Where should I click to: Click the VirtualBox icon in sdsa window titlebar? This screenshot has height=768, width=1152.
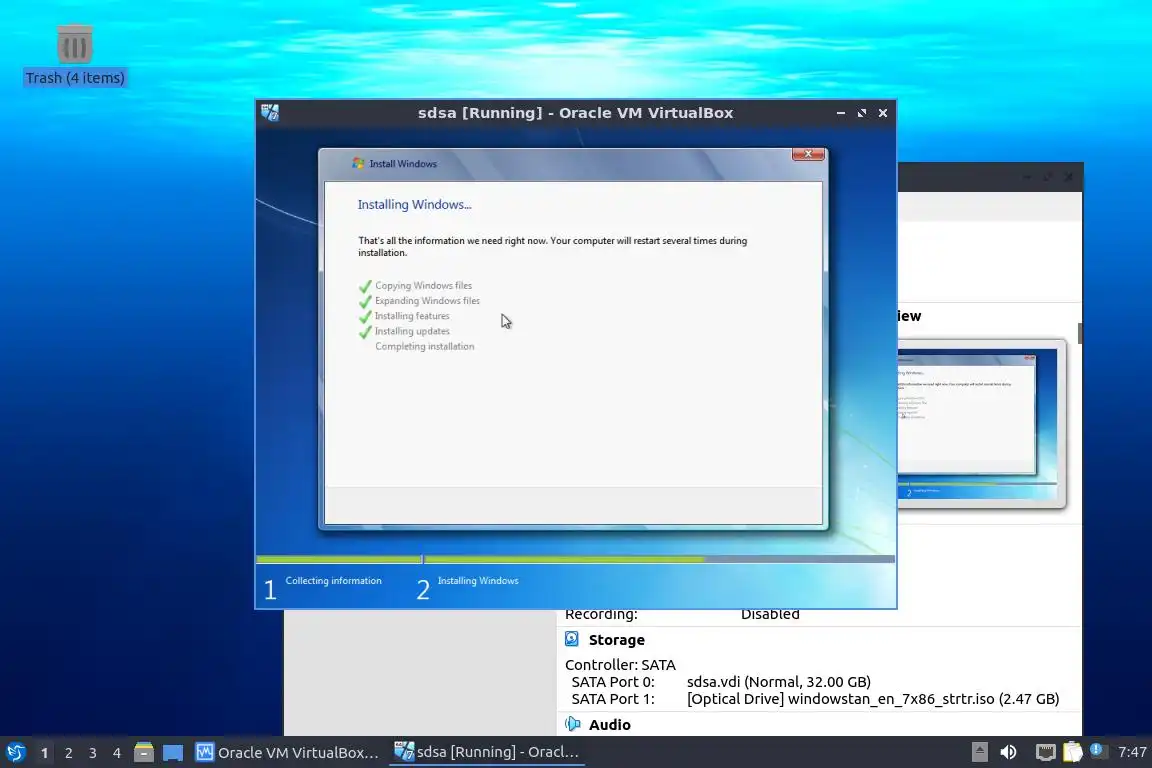270,112
